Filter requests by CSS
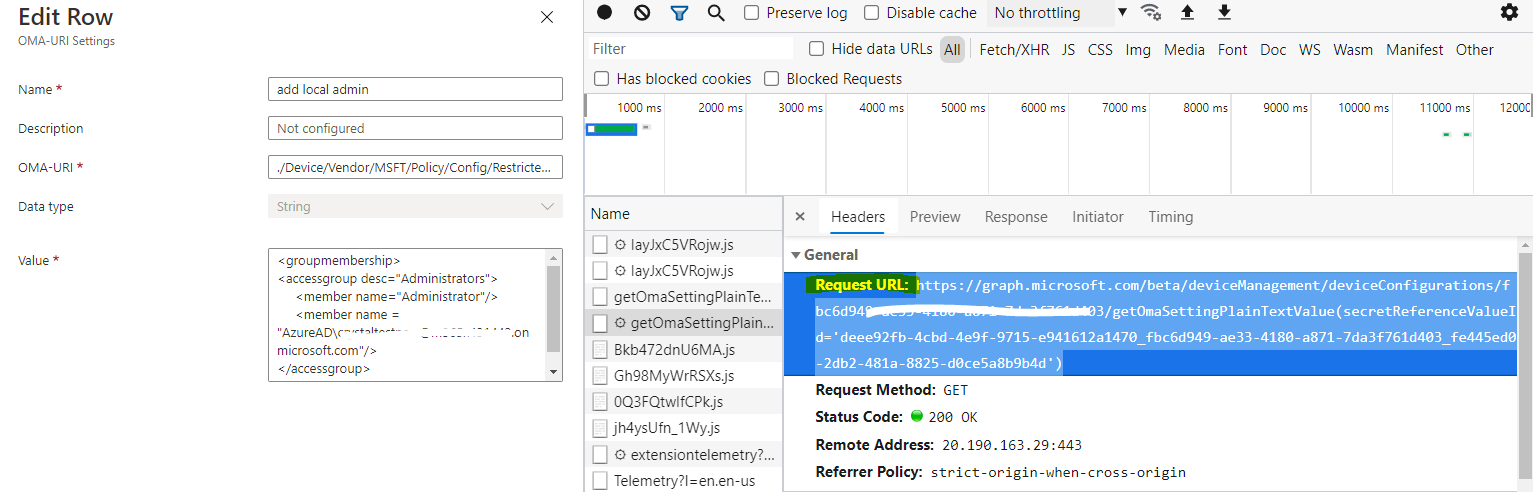 (x=1100, y=49)
